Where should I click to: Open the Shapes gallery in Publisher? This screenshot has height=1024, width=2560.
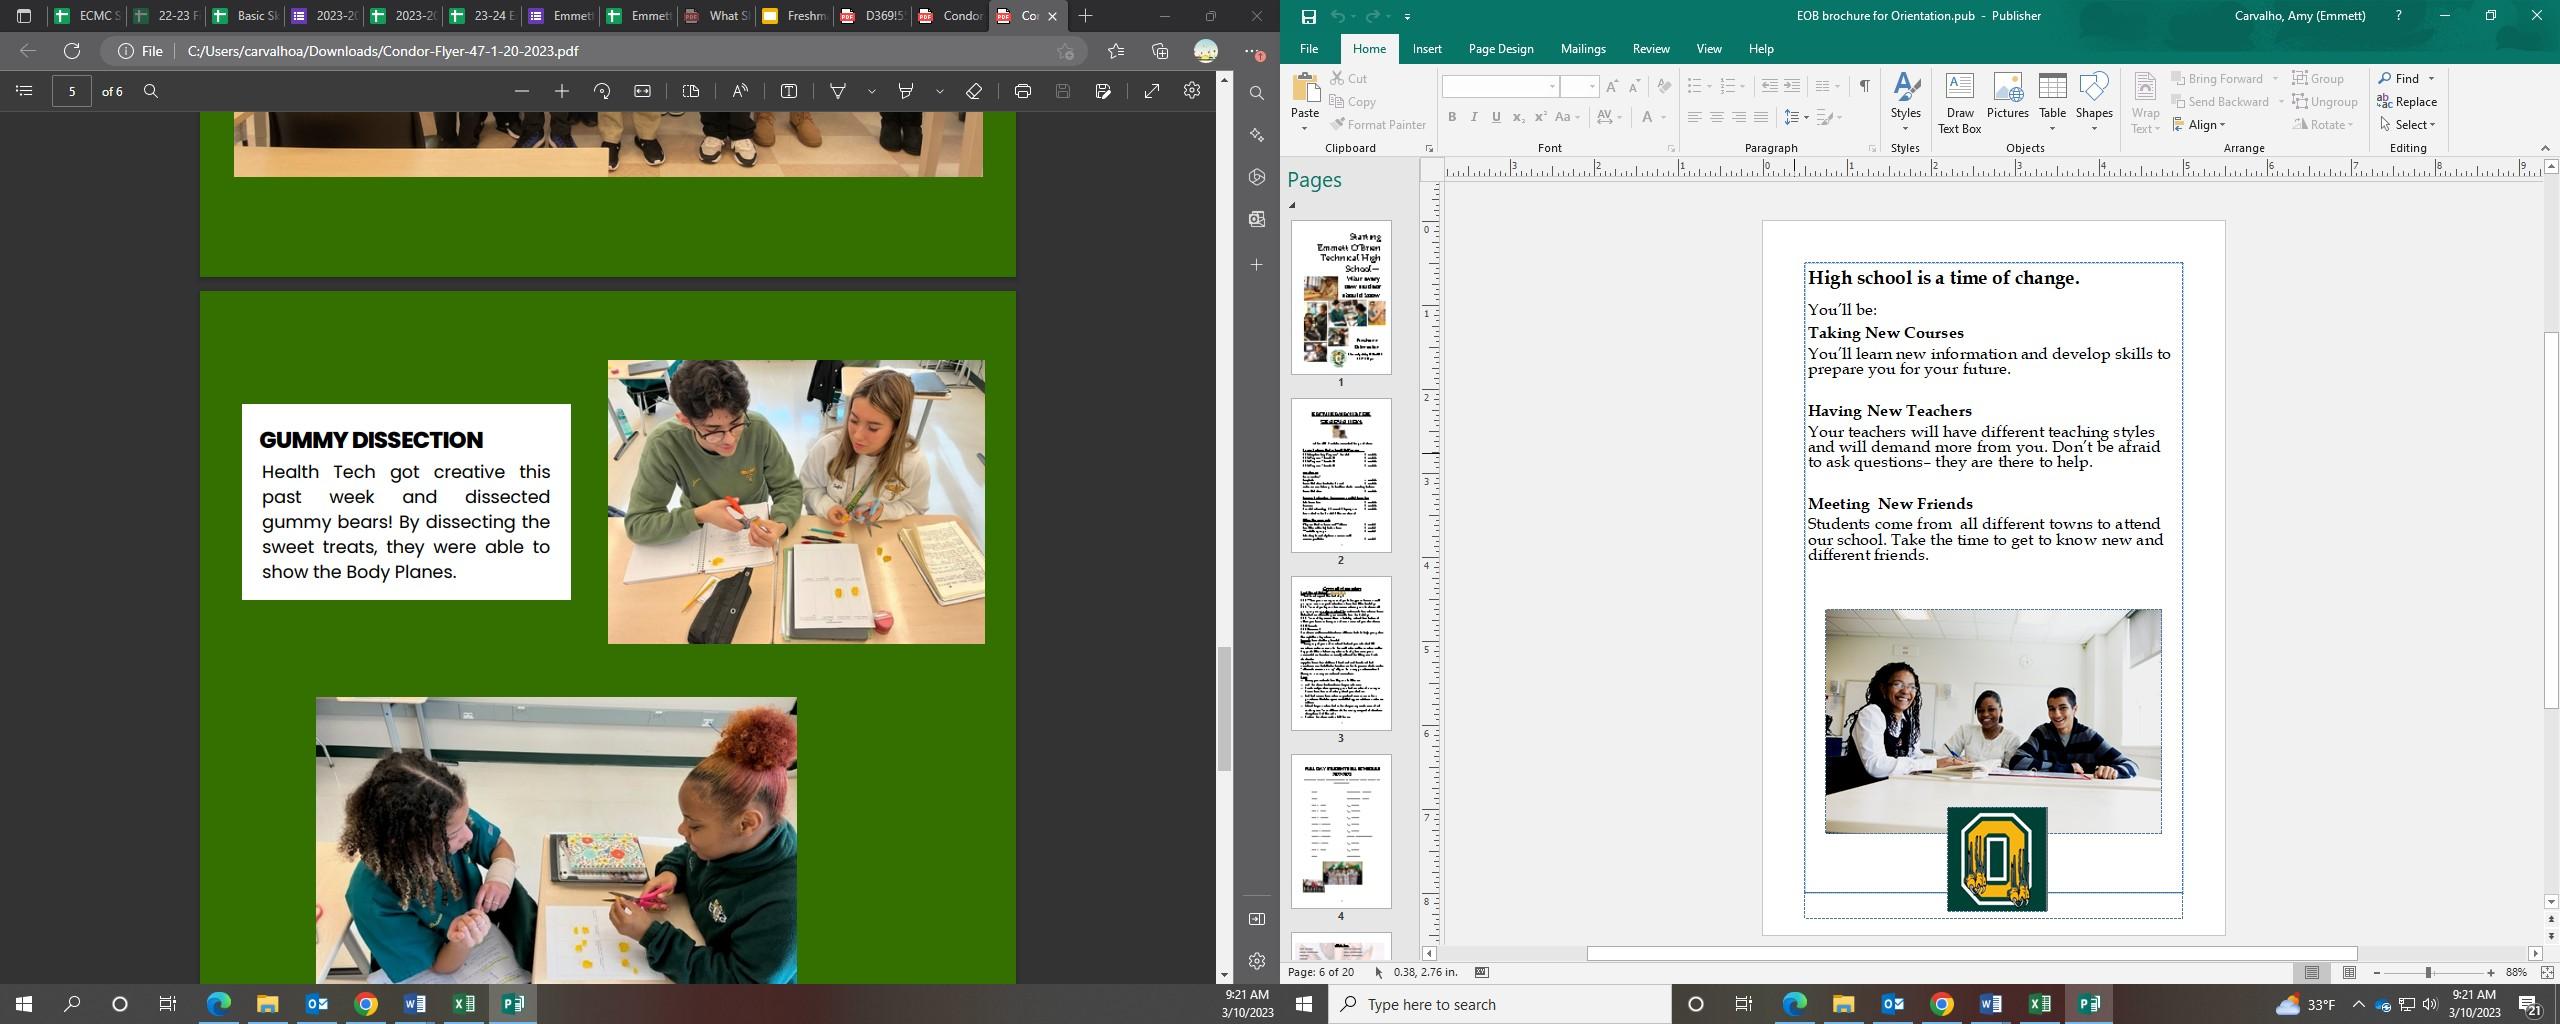click(2093, 102)
